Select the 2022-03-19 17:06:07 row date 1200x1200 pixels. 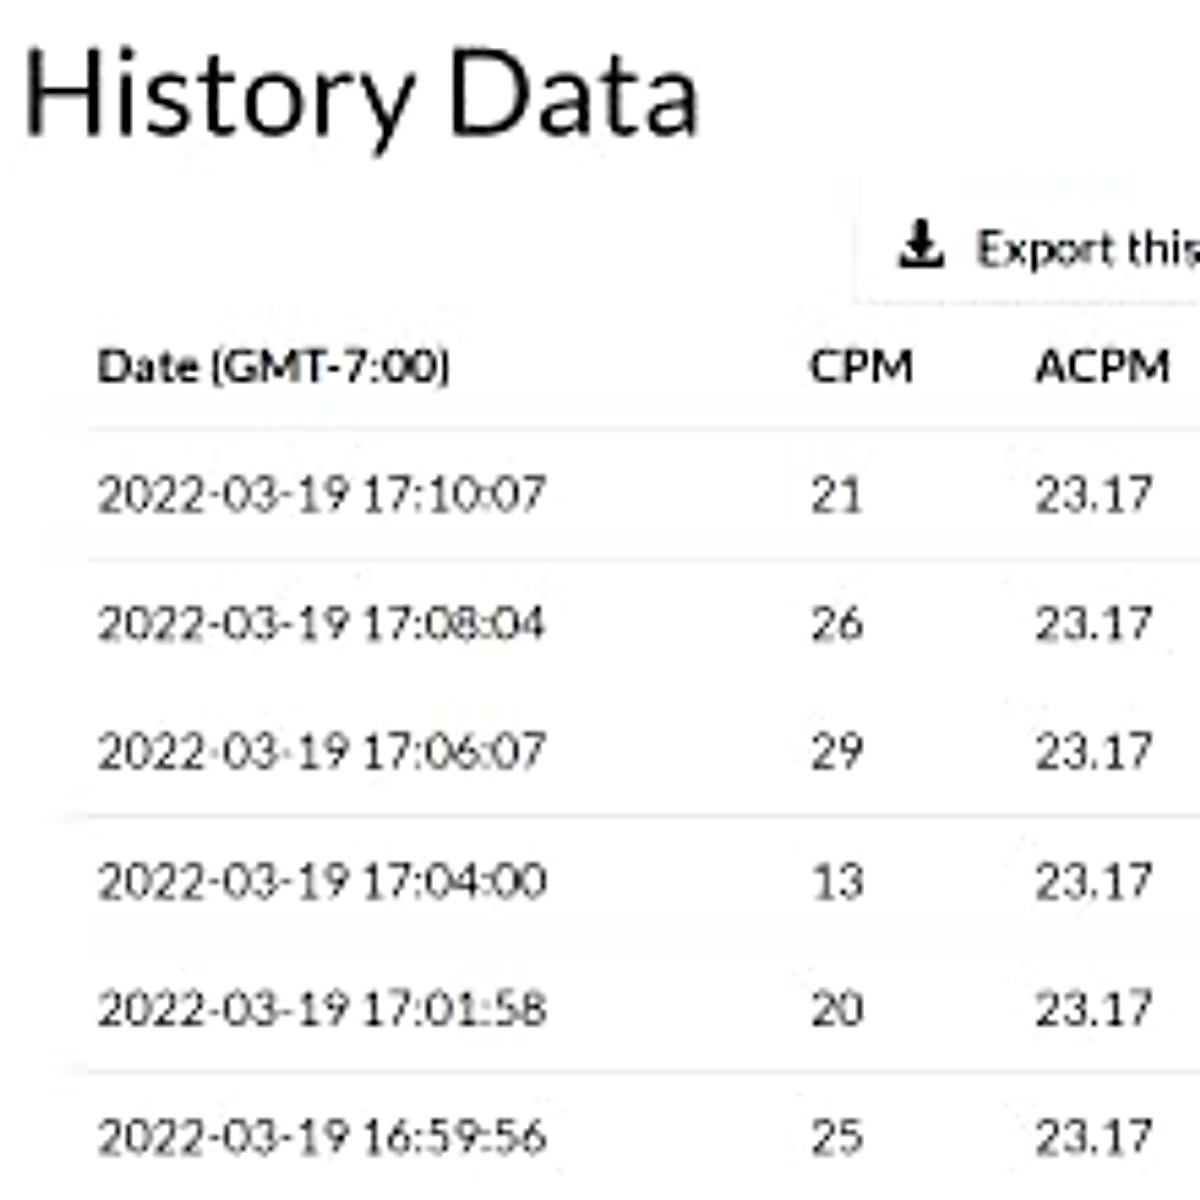321,751
